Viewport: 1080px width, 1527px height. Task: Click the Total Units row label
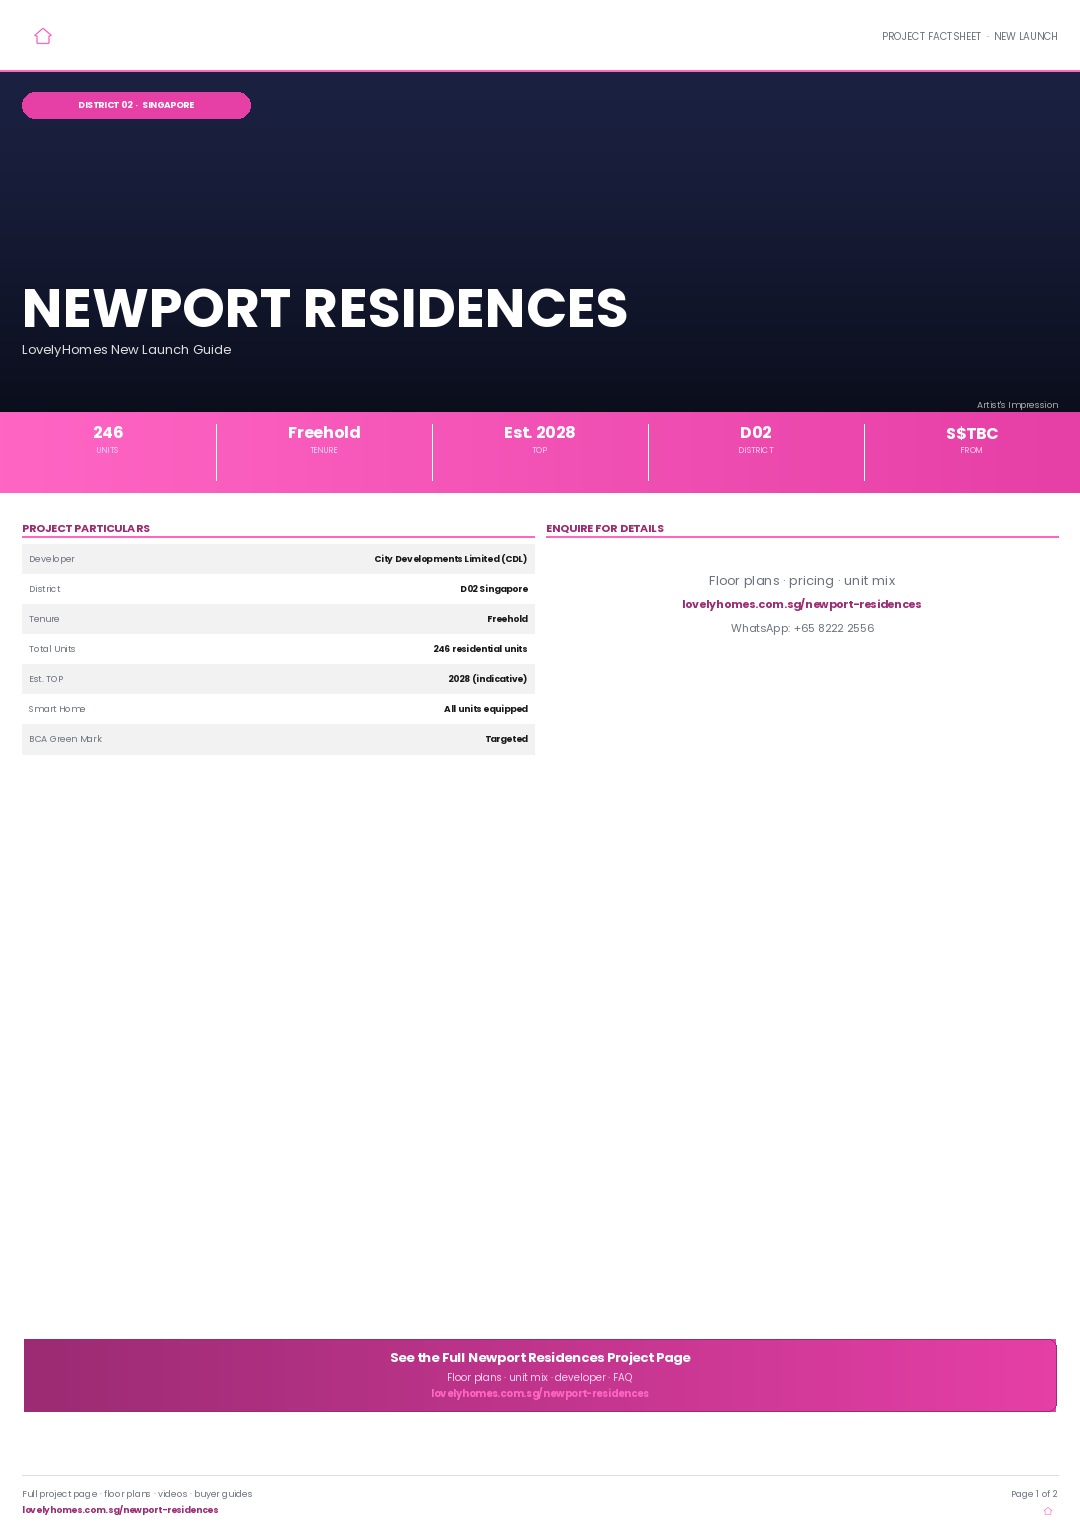pyautogui.click(x=52, y=649)
